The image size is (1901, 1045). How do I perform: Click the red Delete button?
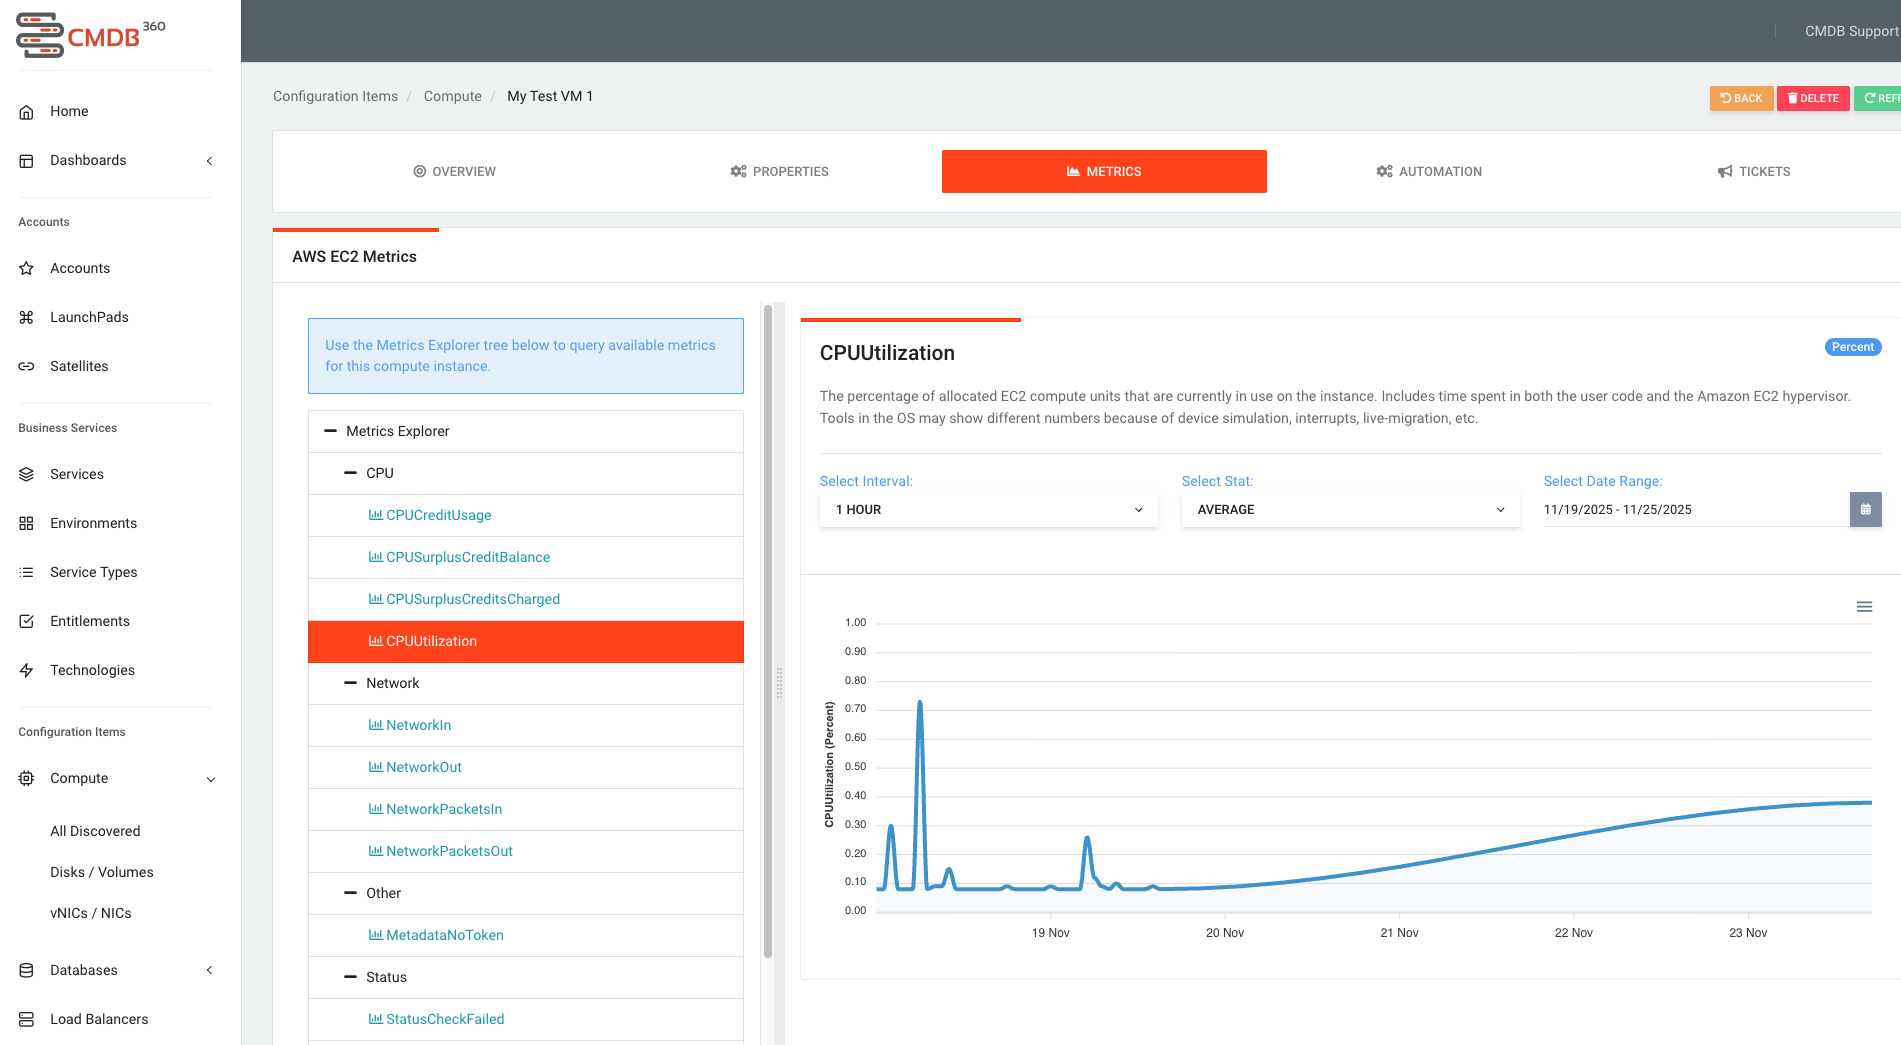1813,99
